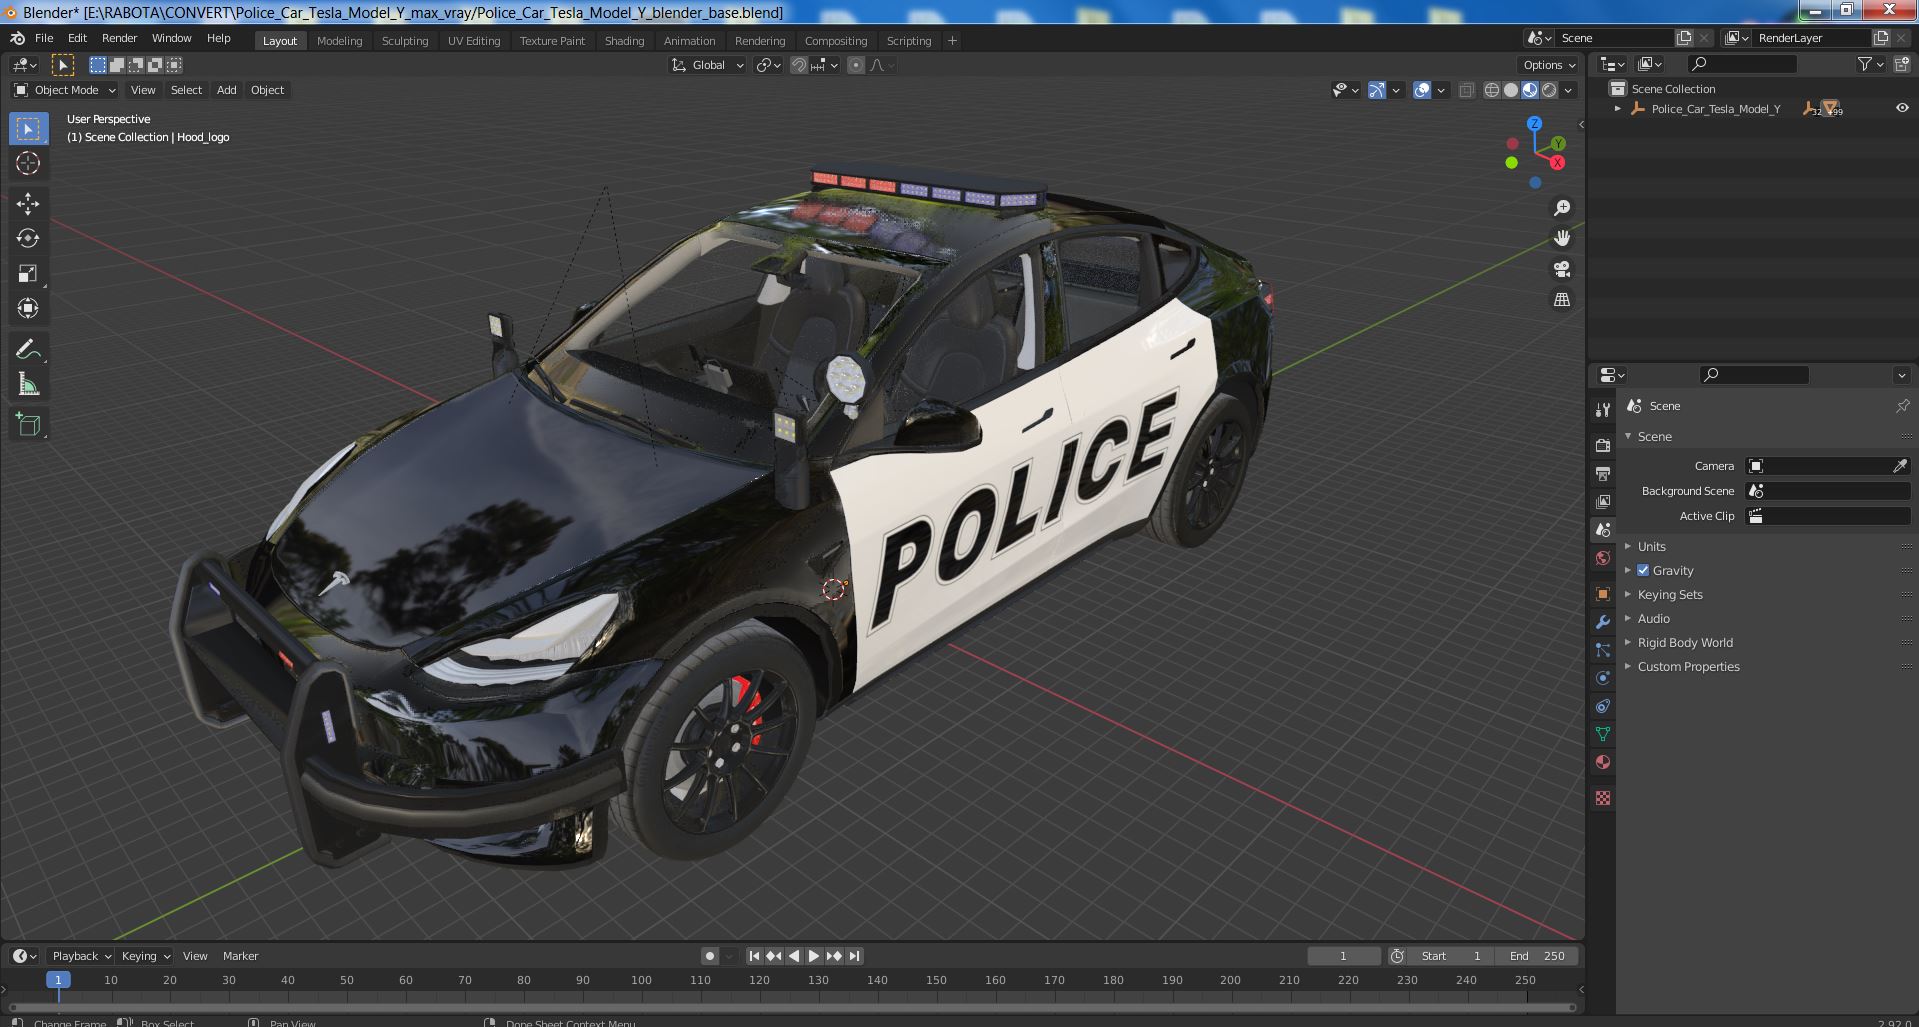The width and height of the screenshot is (1919, 1027).
Task: Open the Playback dropdown in timeline
Action: (x=80, y=956)
